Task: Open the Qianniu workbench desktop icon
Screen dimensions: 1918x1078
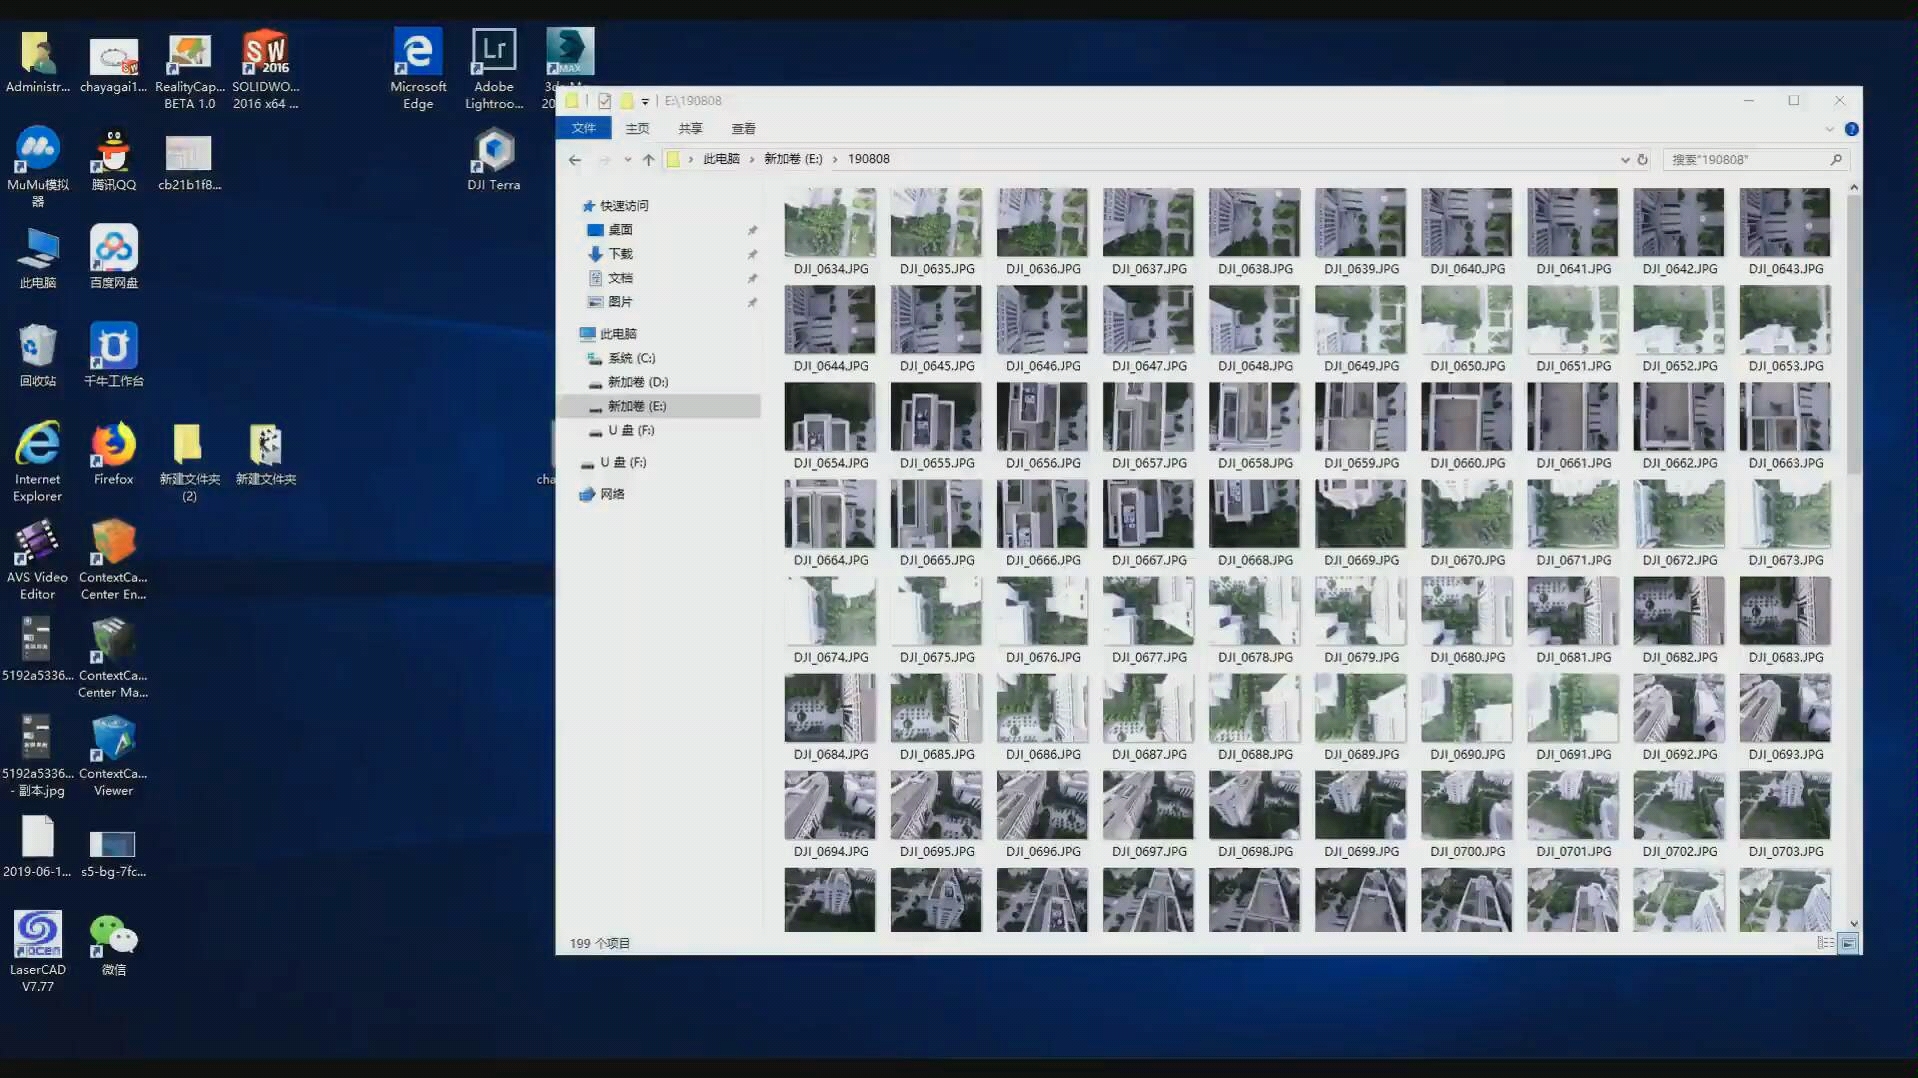Action: 114,355
